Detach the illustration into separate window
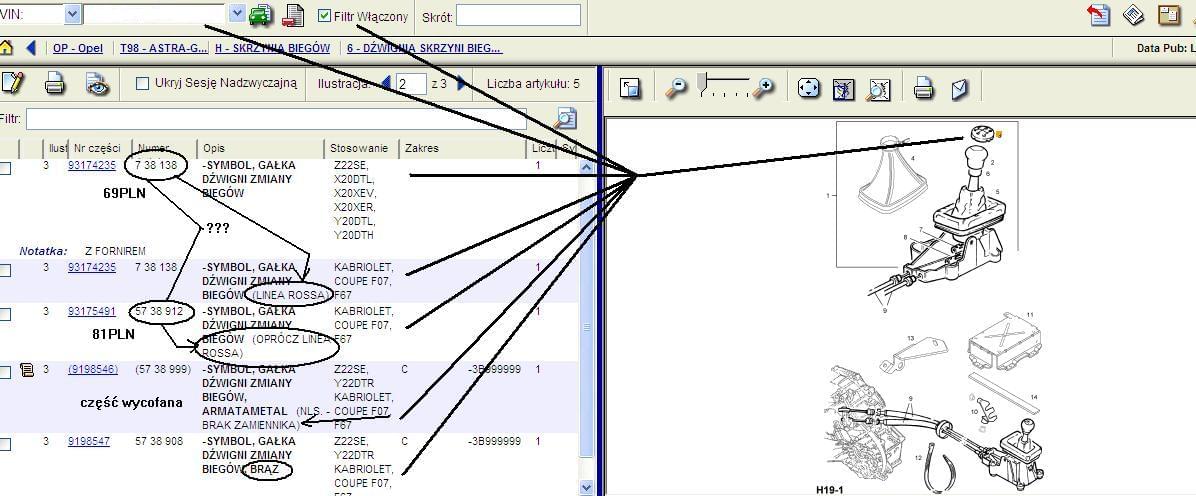The width and height of the screenshot is (1196, 496). (x=629, y=89)
